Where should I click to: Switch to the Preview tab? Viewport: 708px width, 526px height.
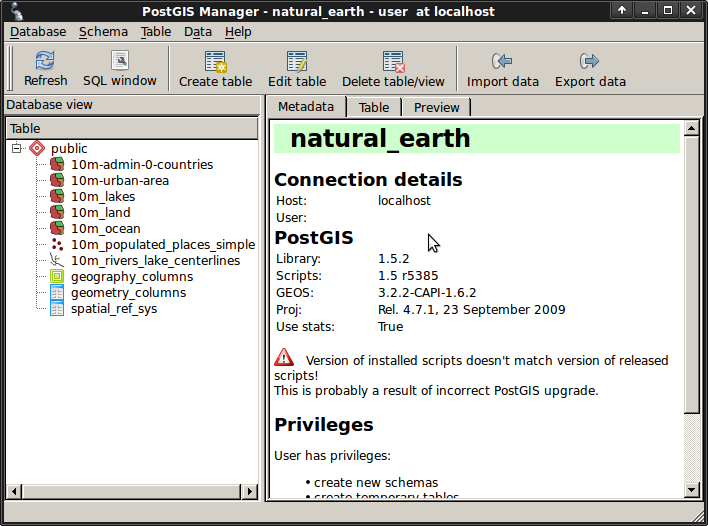(x=436, y=107)
